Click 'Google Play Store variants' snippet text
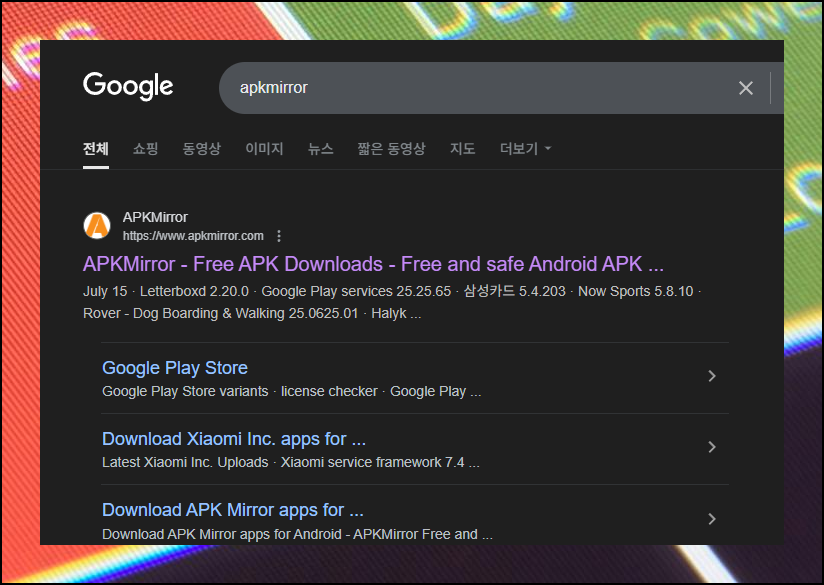The image size is (824, 585). (185, 392)
